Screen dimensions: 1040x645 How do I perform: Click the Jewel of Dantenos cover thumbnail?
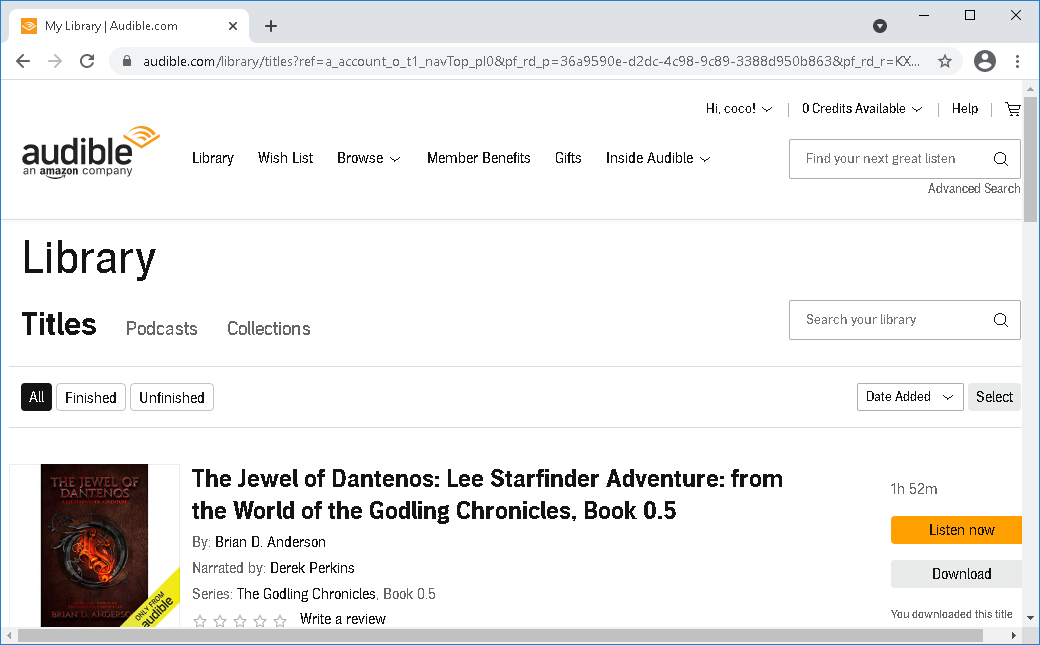pyautogui.click(x=94, y=545)
